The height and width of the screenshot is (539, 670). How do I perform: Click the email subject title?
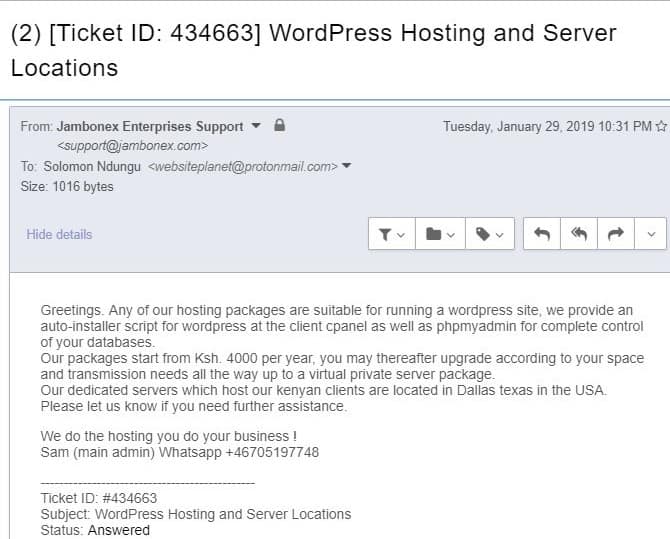point(313,50)
